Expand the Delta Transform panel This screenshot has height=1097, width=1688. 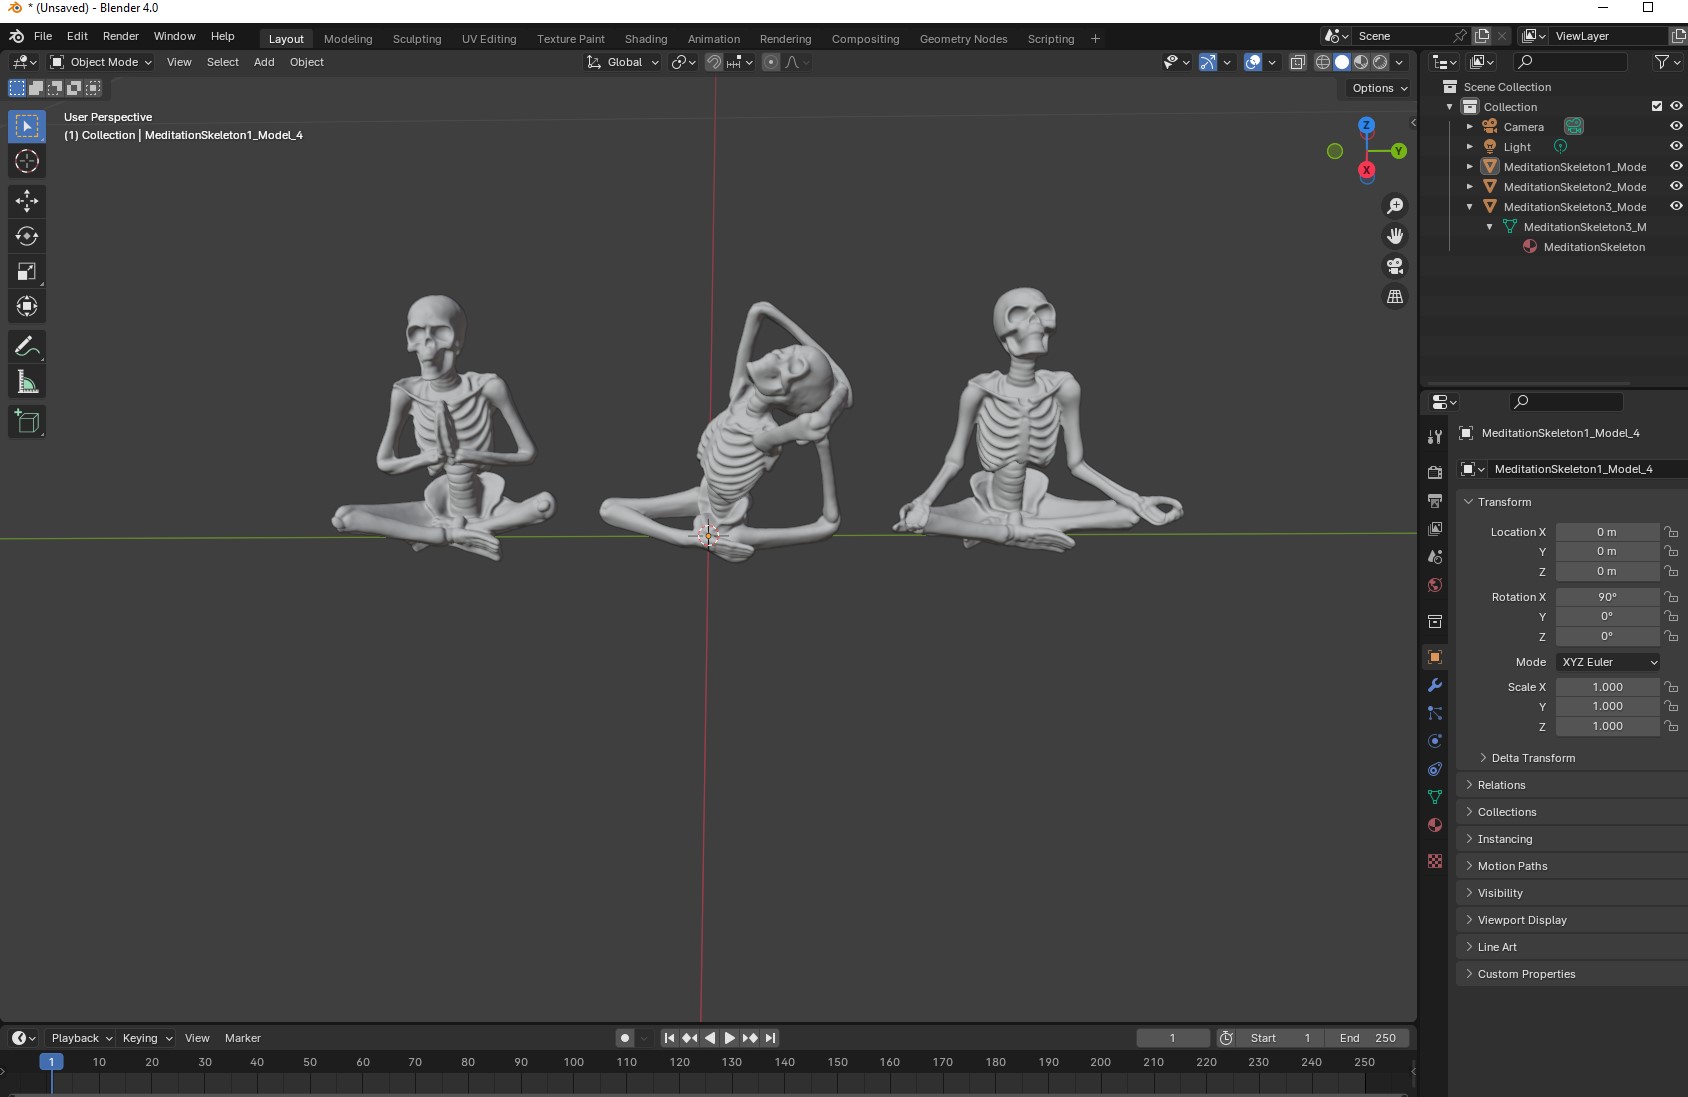[x=1532, y=758]
